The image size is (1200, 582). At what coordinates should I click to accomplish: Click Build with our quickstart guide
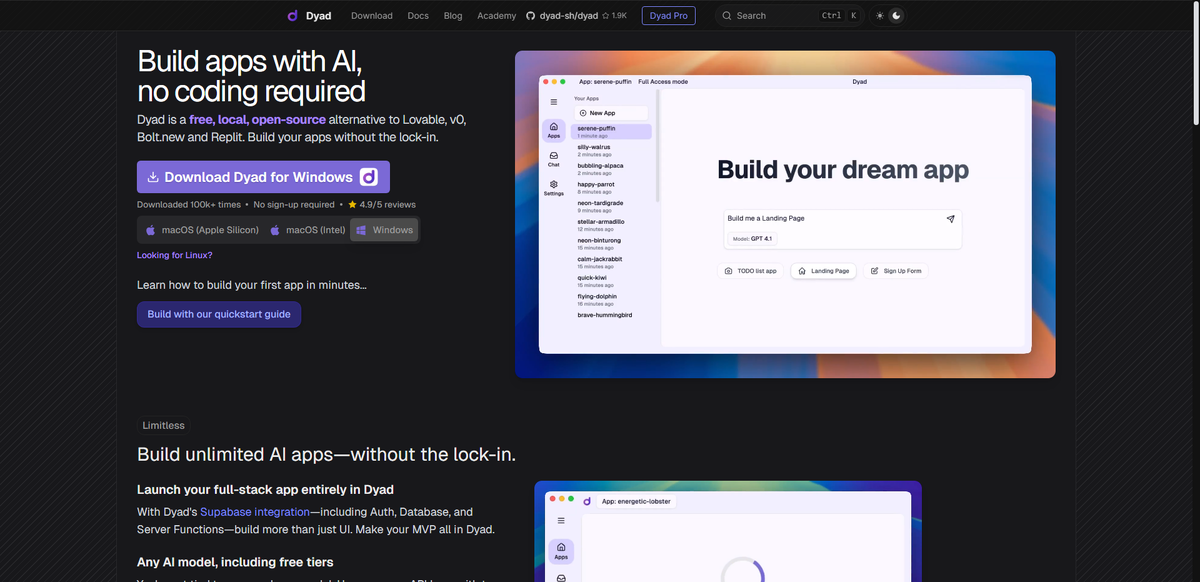219,314
